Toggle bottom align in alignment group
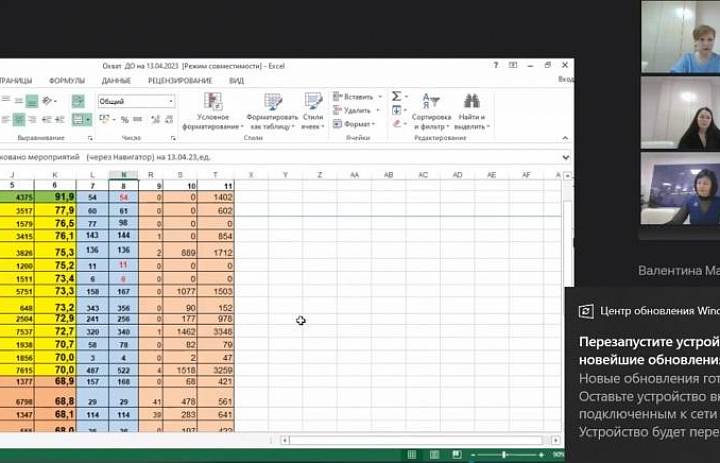 tap(32, 101)
